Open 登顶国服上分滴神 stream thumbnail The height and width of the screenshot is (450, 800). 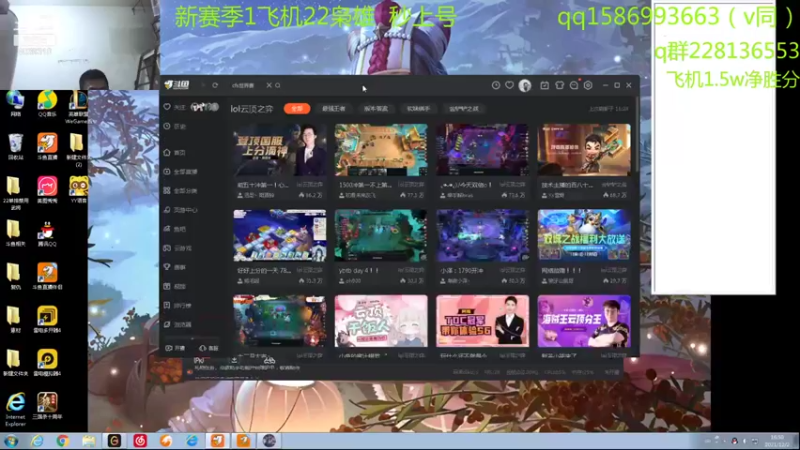[x=280, y=149]
